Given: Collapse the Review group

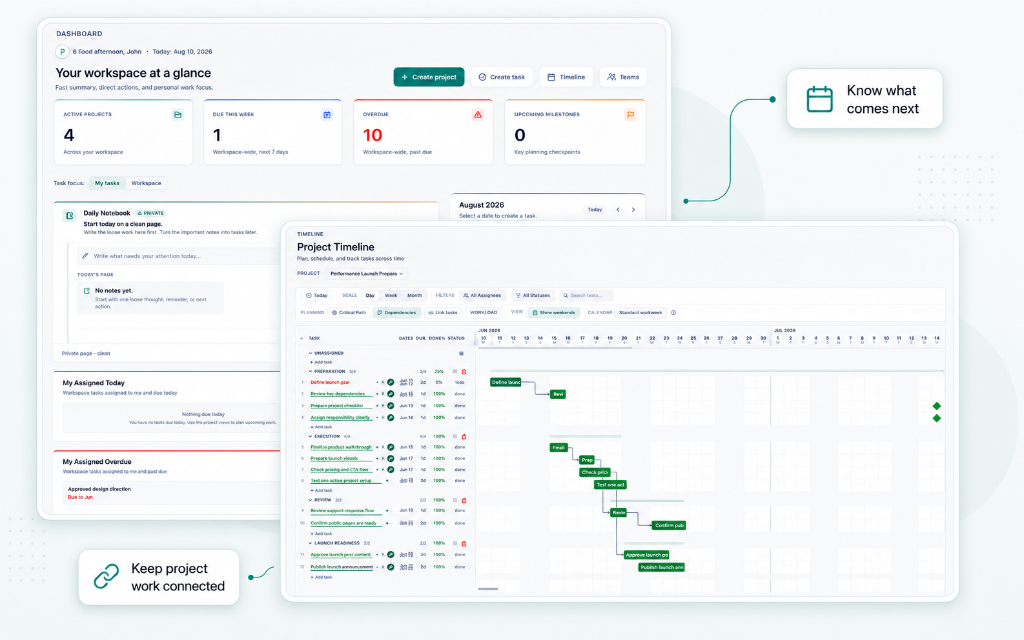Looking at the screenshot, I should (310, 500).
